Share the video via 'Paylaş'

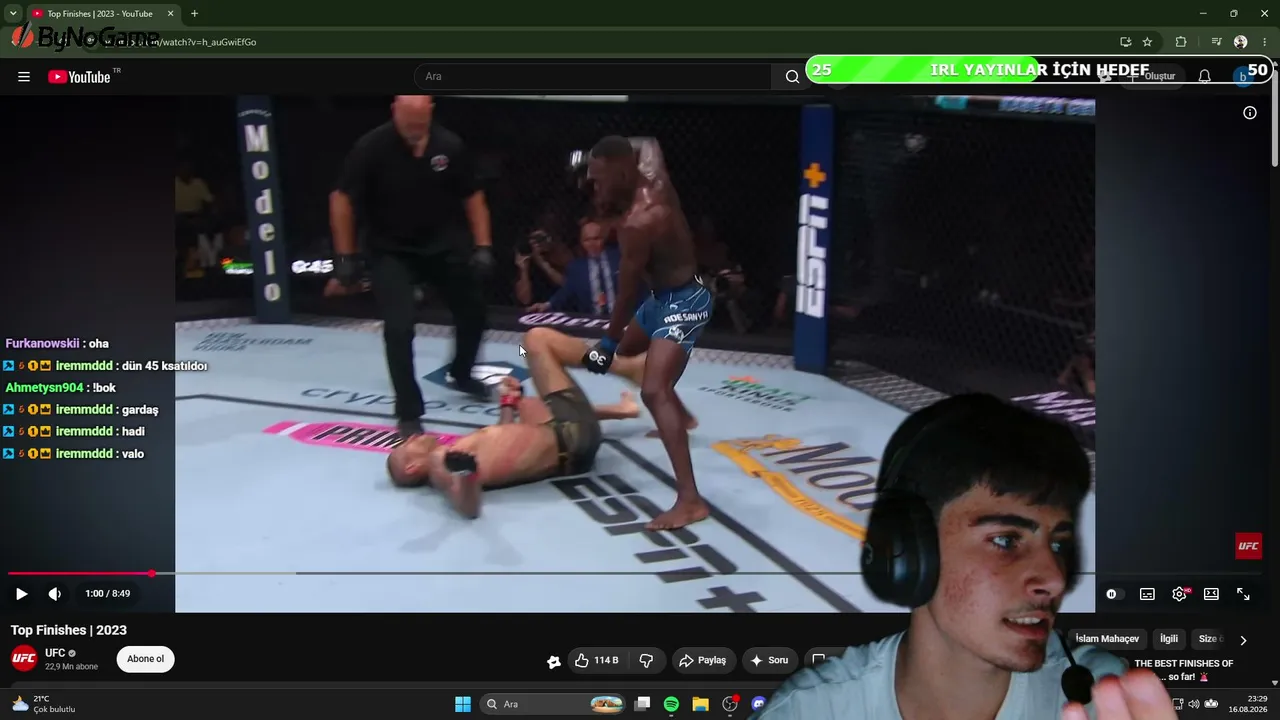click(x=702, y=660)
